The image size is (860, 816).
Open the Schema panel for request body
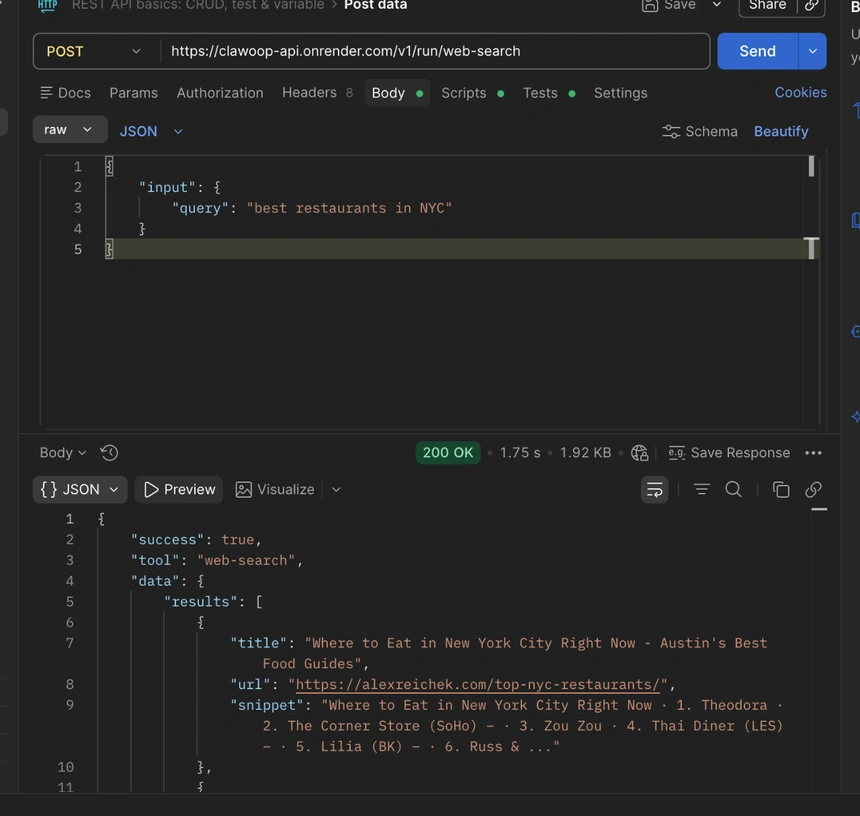pos(700,131)
